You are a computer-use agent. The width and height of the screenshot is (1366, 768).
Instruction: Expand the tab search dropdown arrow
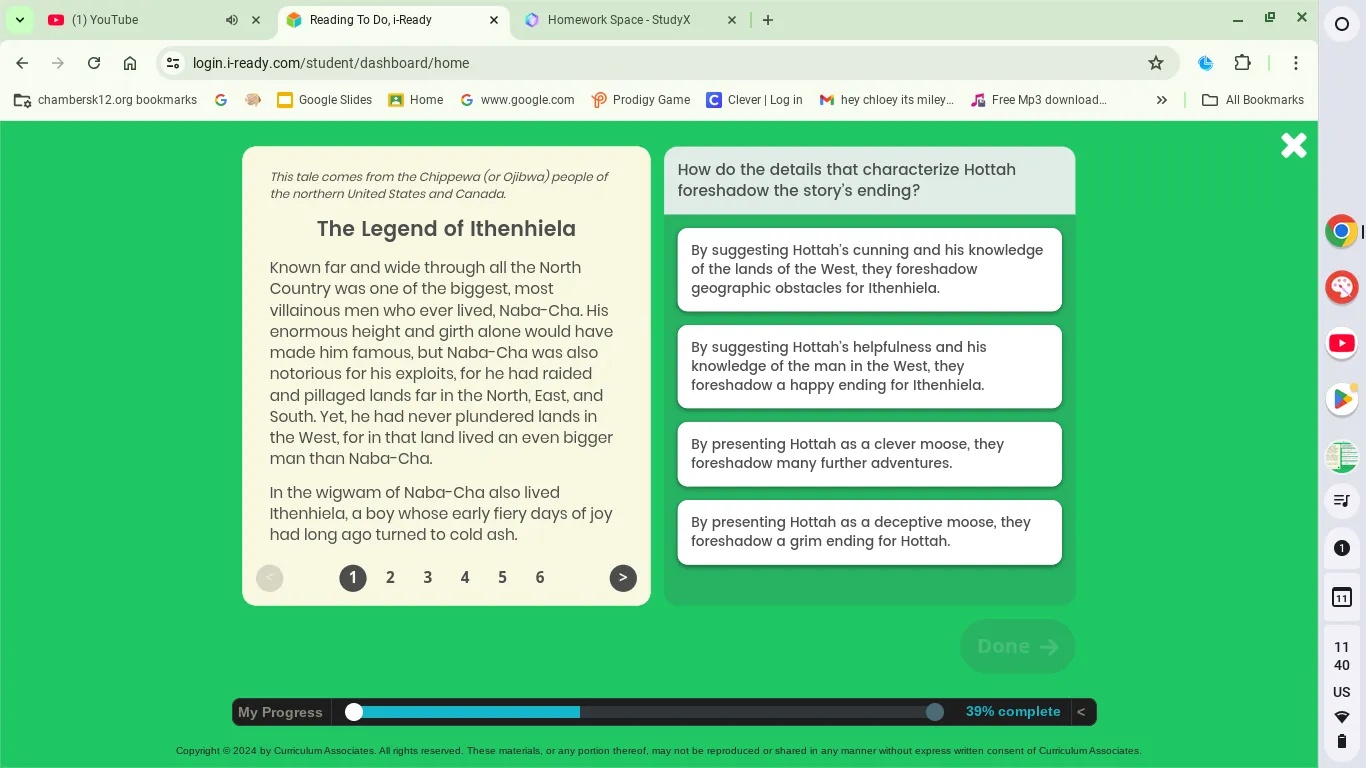pyautogui.click(x=19, y=20)
